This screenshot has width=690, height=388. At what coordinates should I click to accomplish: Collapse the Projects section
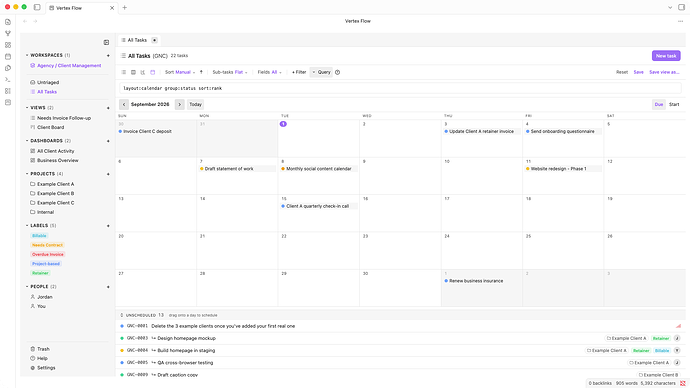click(27, 174)
